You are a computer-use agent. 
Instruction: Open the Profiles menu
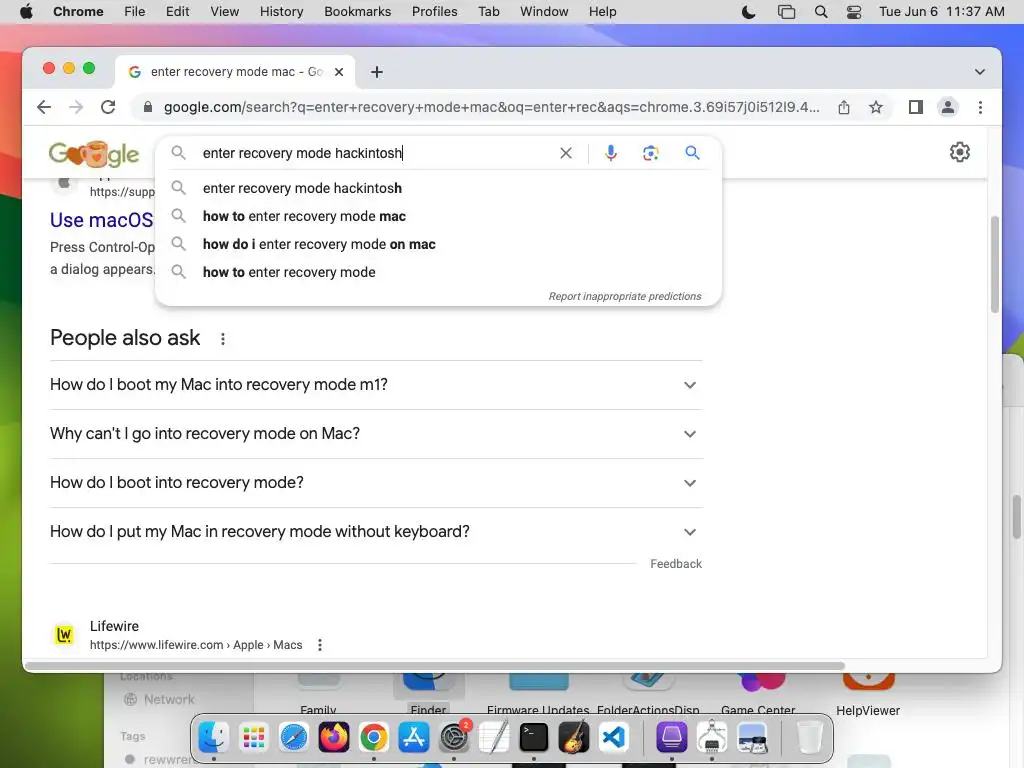[434, 12]
